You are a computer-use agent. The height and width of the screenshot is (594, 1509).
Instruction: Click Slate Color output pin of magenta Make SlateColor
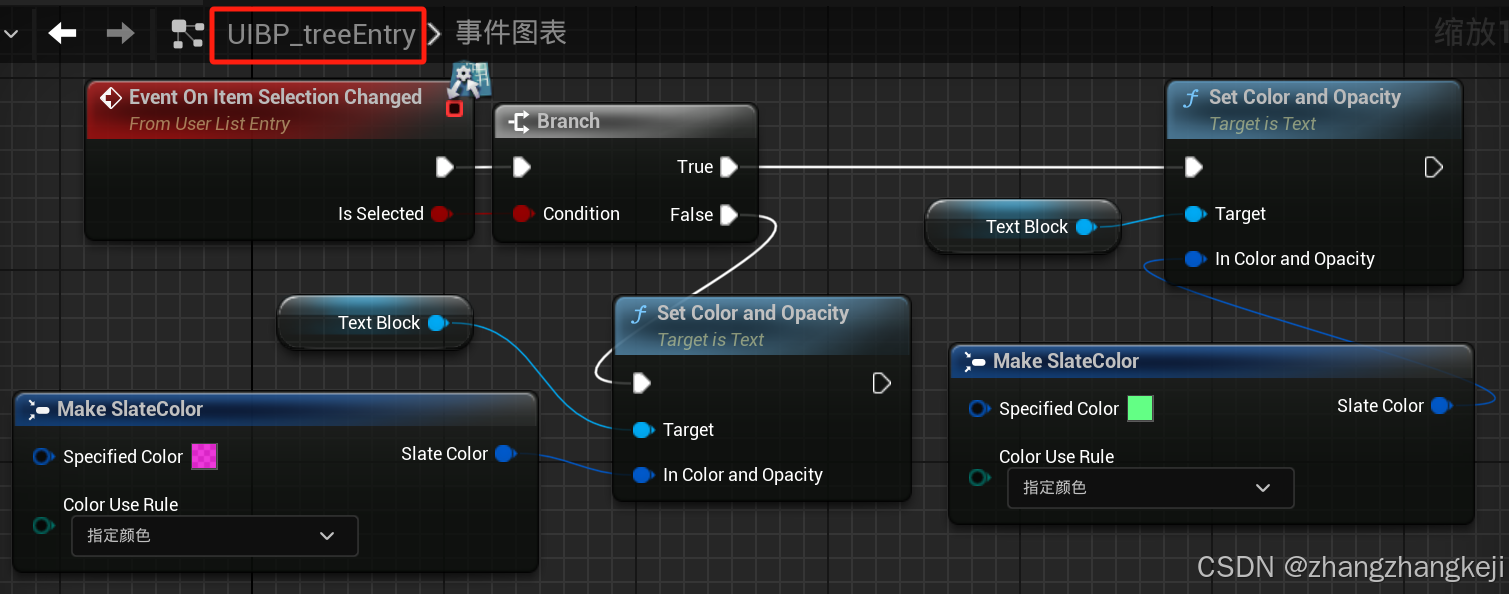pos(505,454)
